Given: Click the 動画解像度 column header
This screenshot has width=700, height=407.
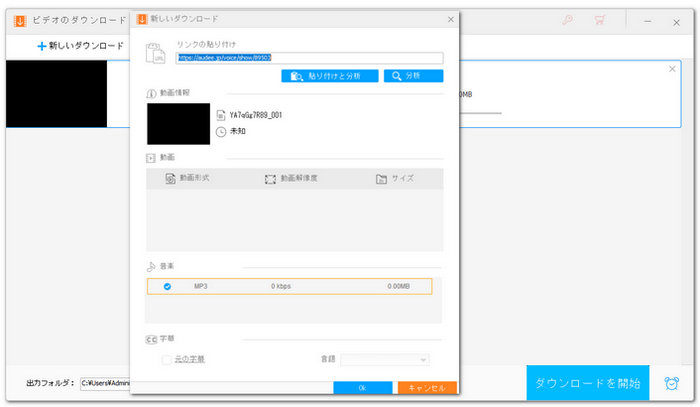Looking at the screenshot, I should pos(291,179).
